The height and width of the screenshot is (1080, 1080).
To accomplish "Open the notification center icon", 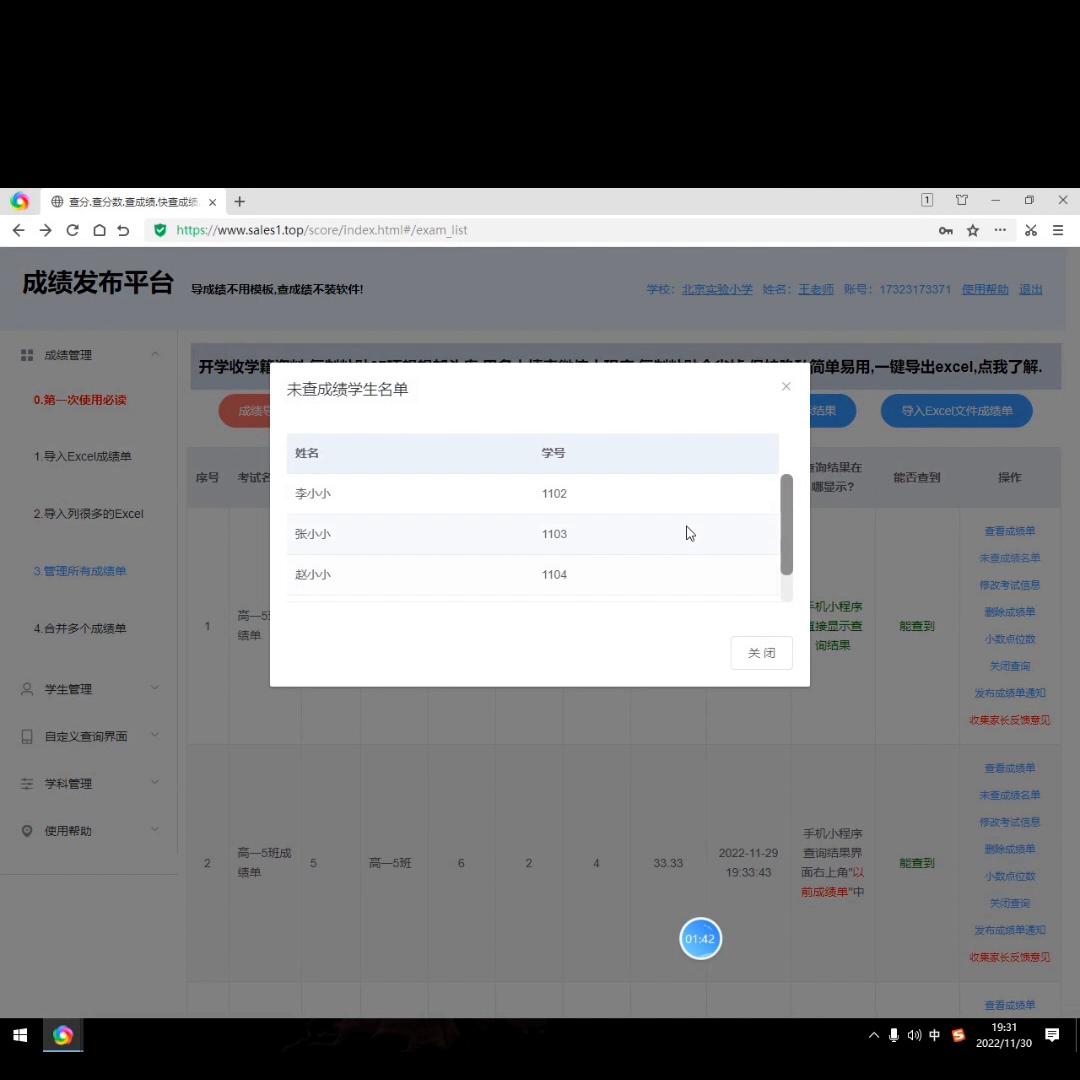I will [x=1051, y=1035].
